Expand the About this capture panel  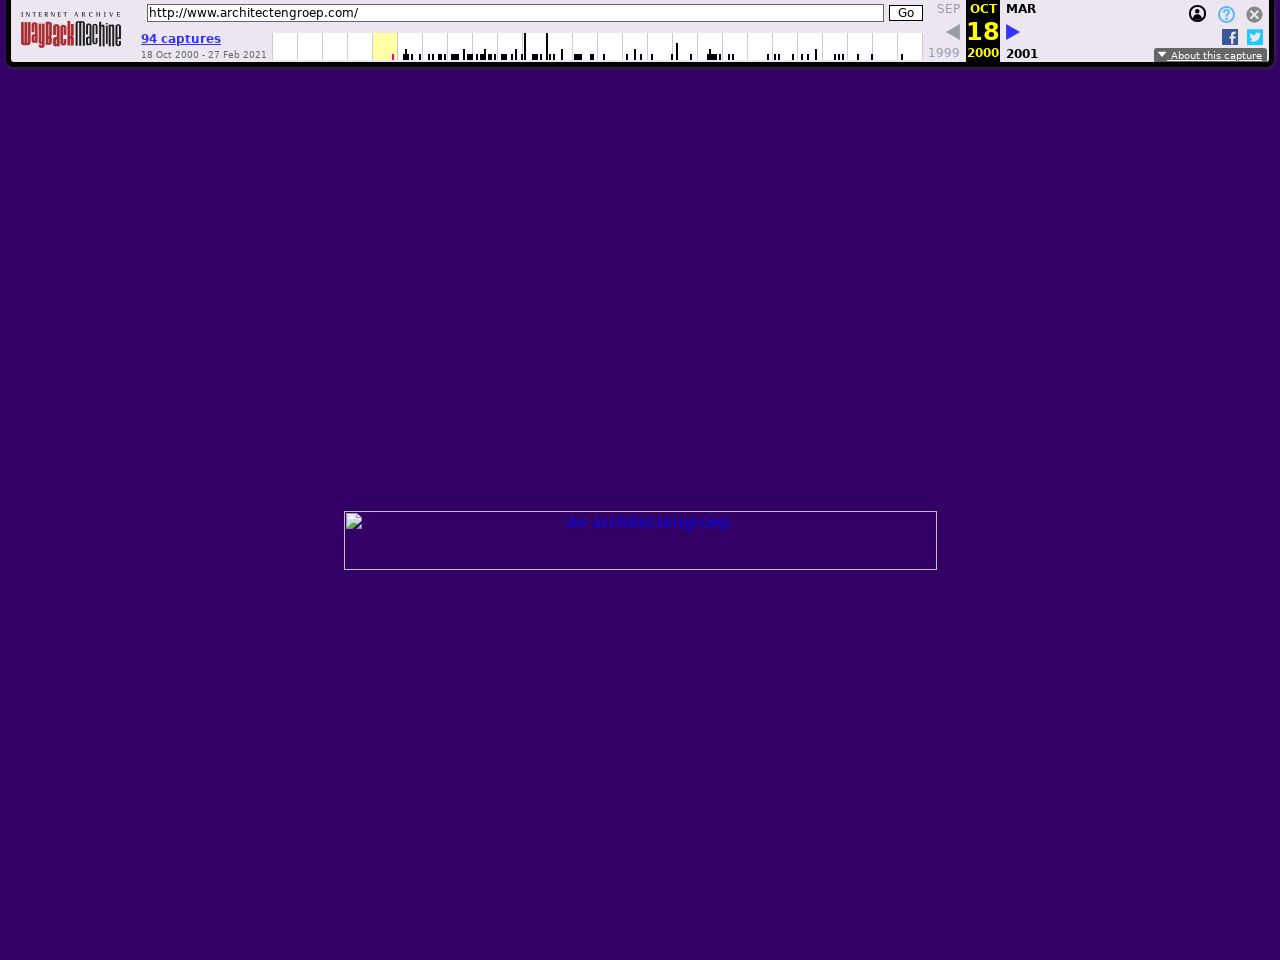1210,55
